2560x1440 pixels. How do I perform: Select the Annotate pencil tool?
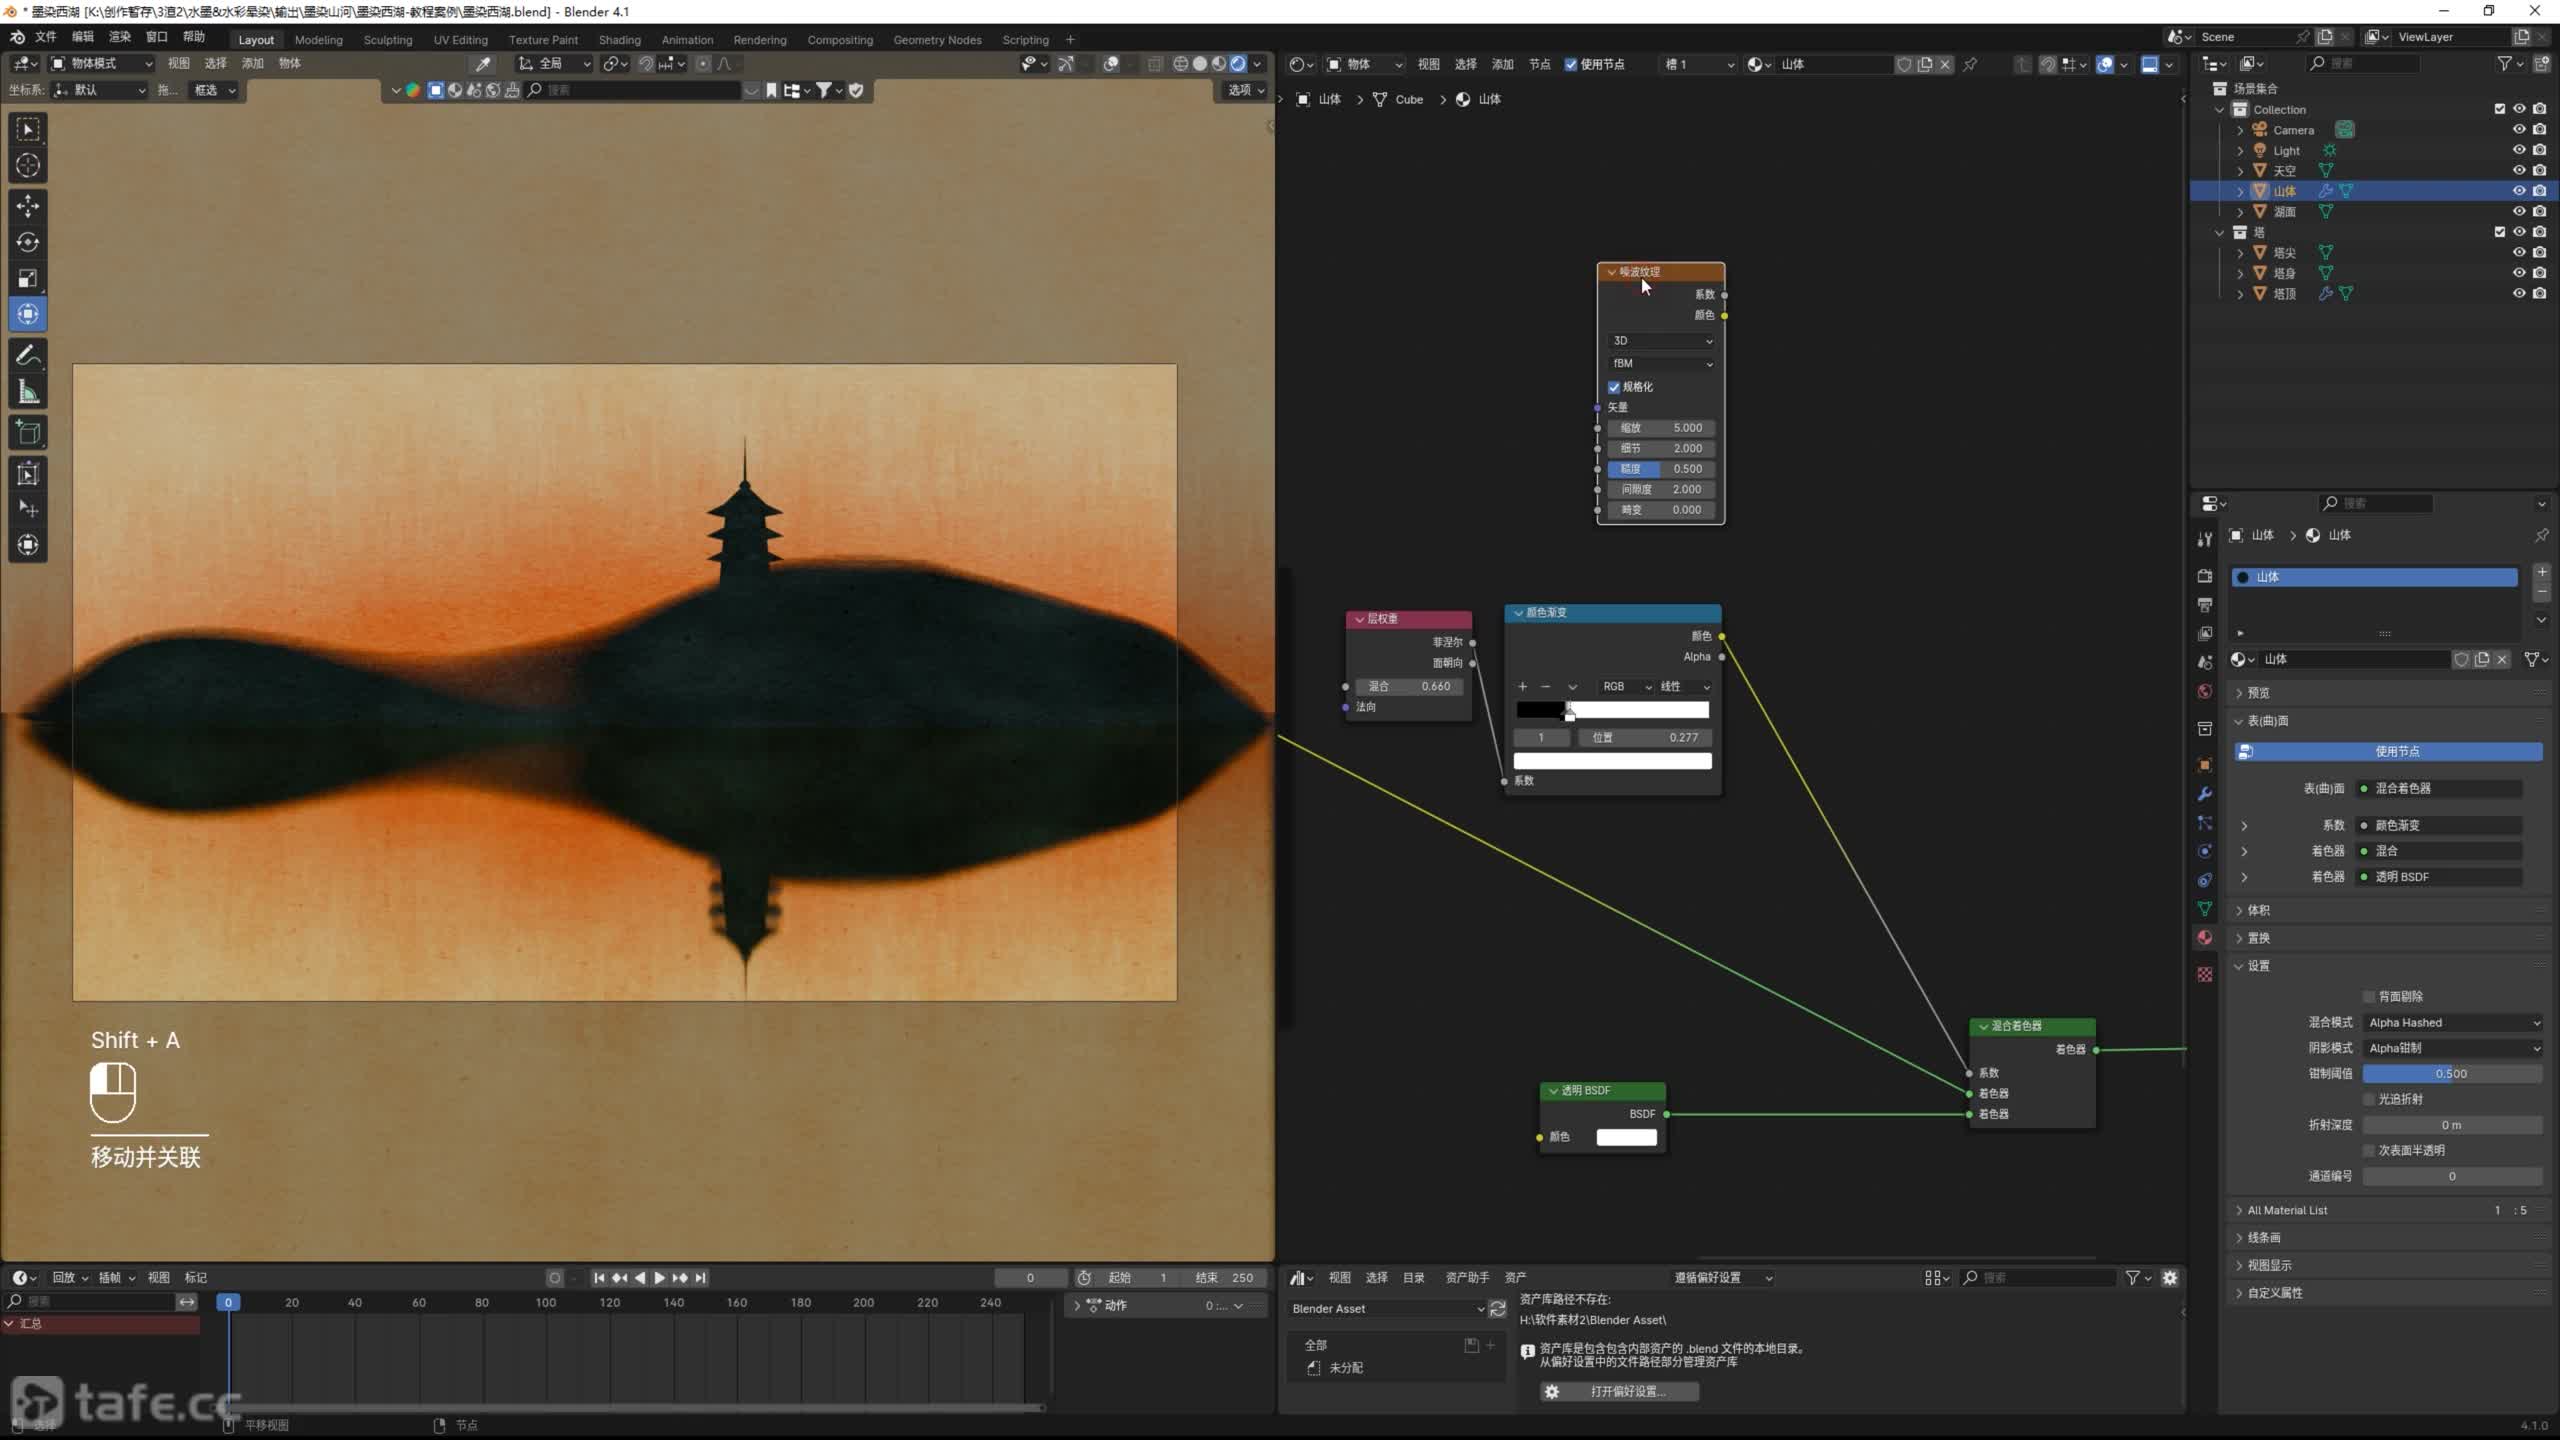(x=28, y=355)
